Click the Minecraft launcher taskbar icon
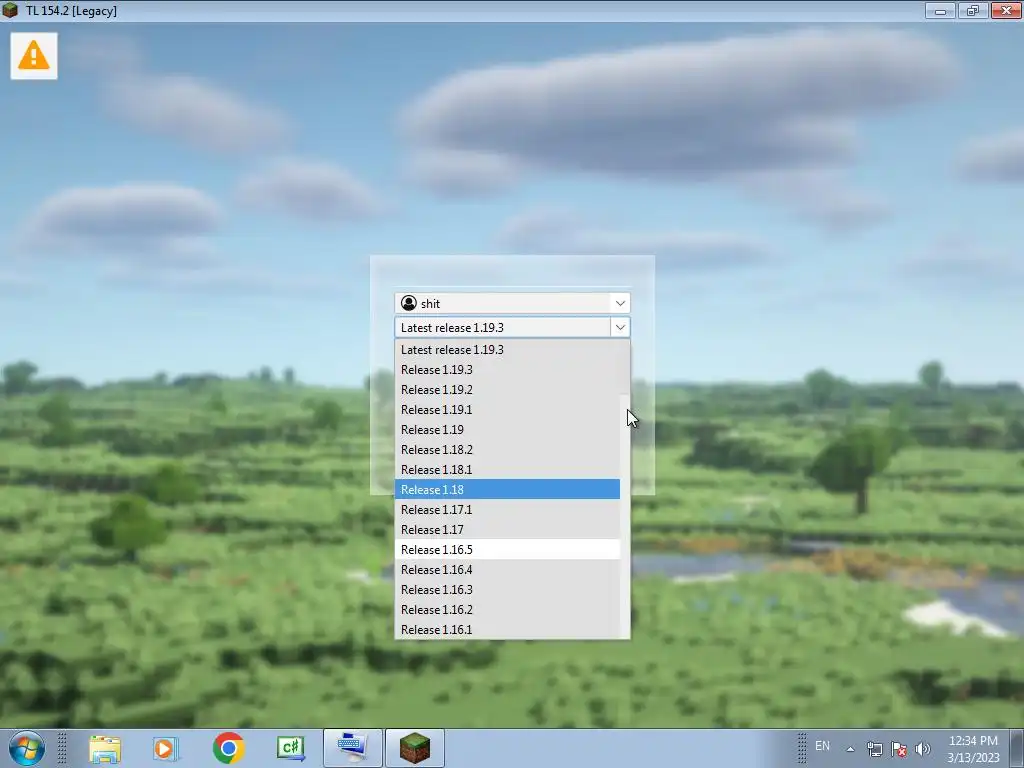The height and width of the screenshot is (768, 1024). pyautogui.click(x=415, y=748)
